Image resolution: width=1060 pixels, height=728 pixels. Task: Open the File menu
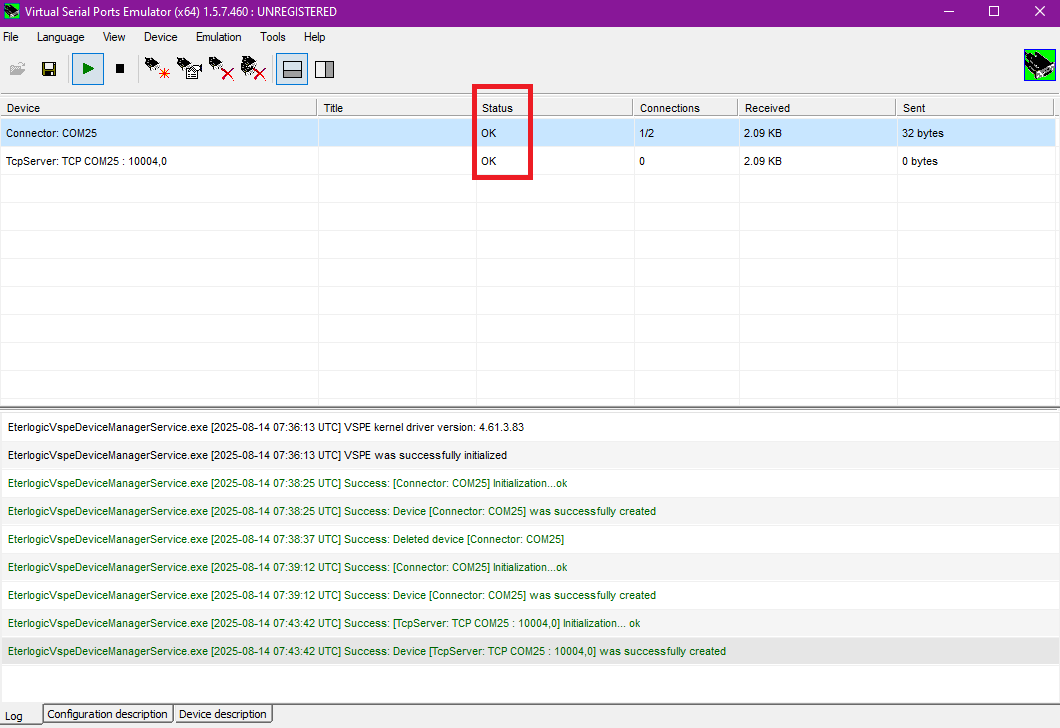pyautogui.click(x=11, y=37)
